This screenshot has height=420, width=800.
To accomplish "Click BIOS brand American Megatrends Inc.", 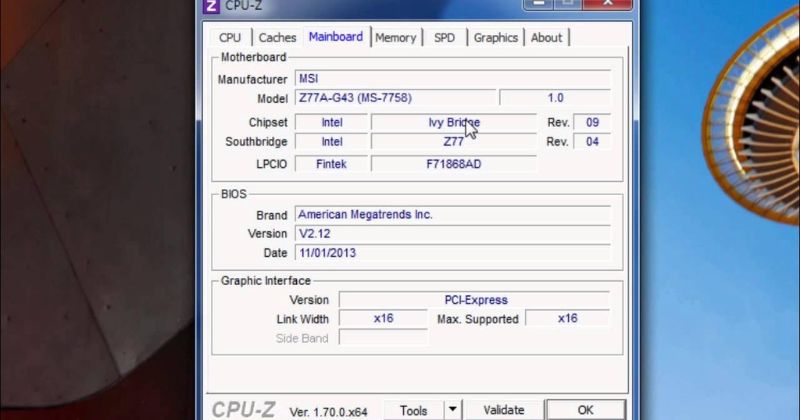I will [x=453, y=214].
